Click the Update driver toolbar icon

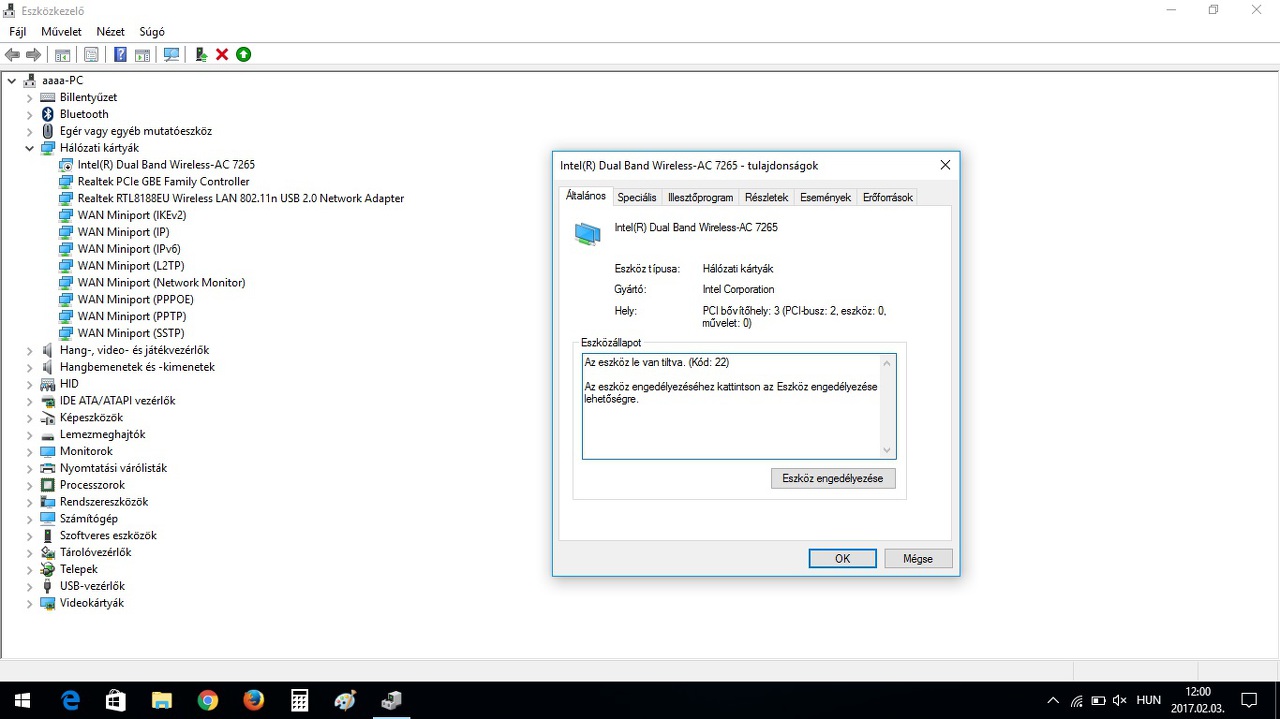[x=201, y=55]
